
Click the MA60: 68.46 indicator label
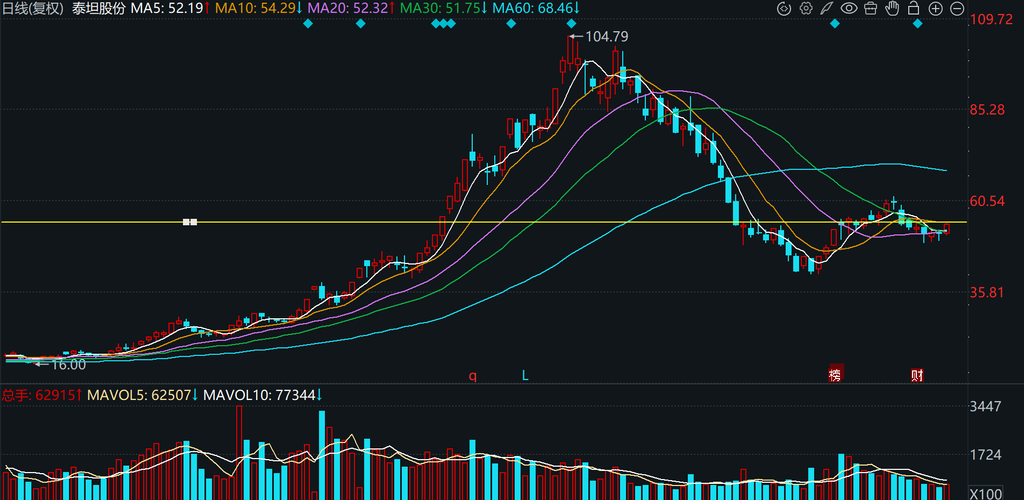coord(536,8)
